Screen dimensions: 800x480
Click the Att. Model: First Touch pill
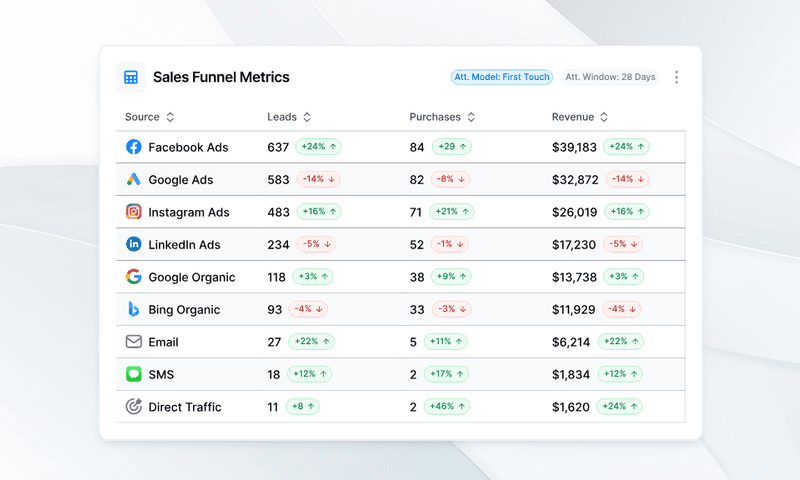point(502,77)
